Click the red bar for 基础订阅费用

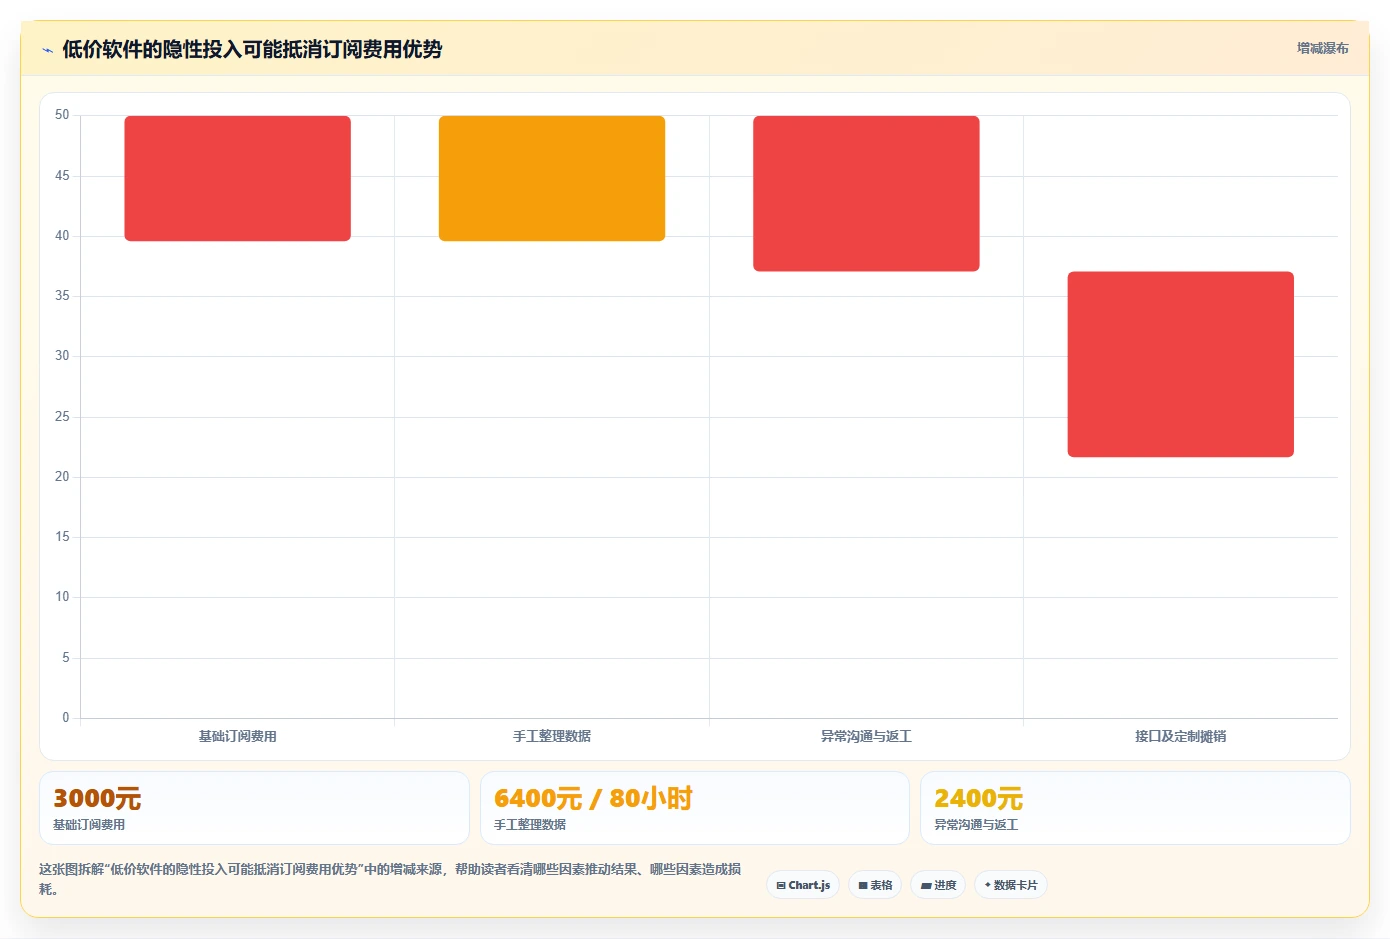[x=238, y=178]
